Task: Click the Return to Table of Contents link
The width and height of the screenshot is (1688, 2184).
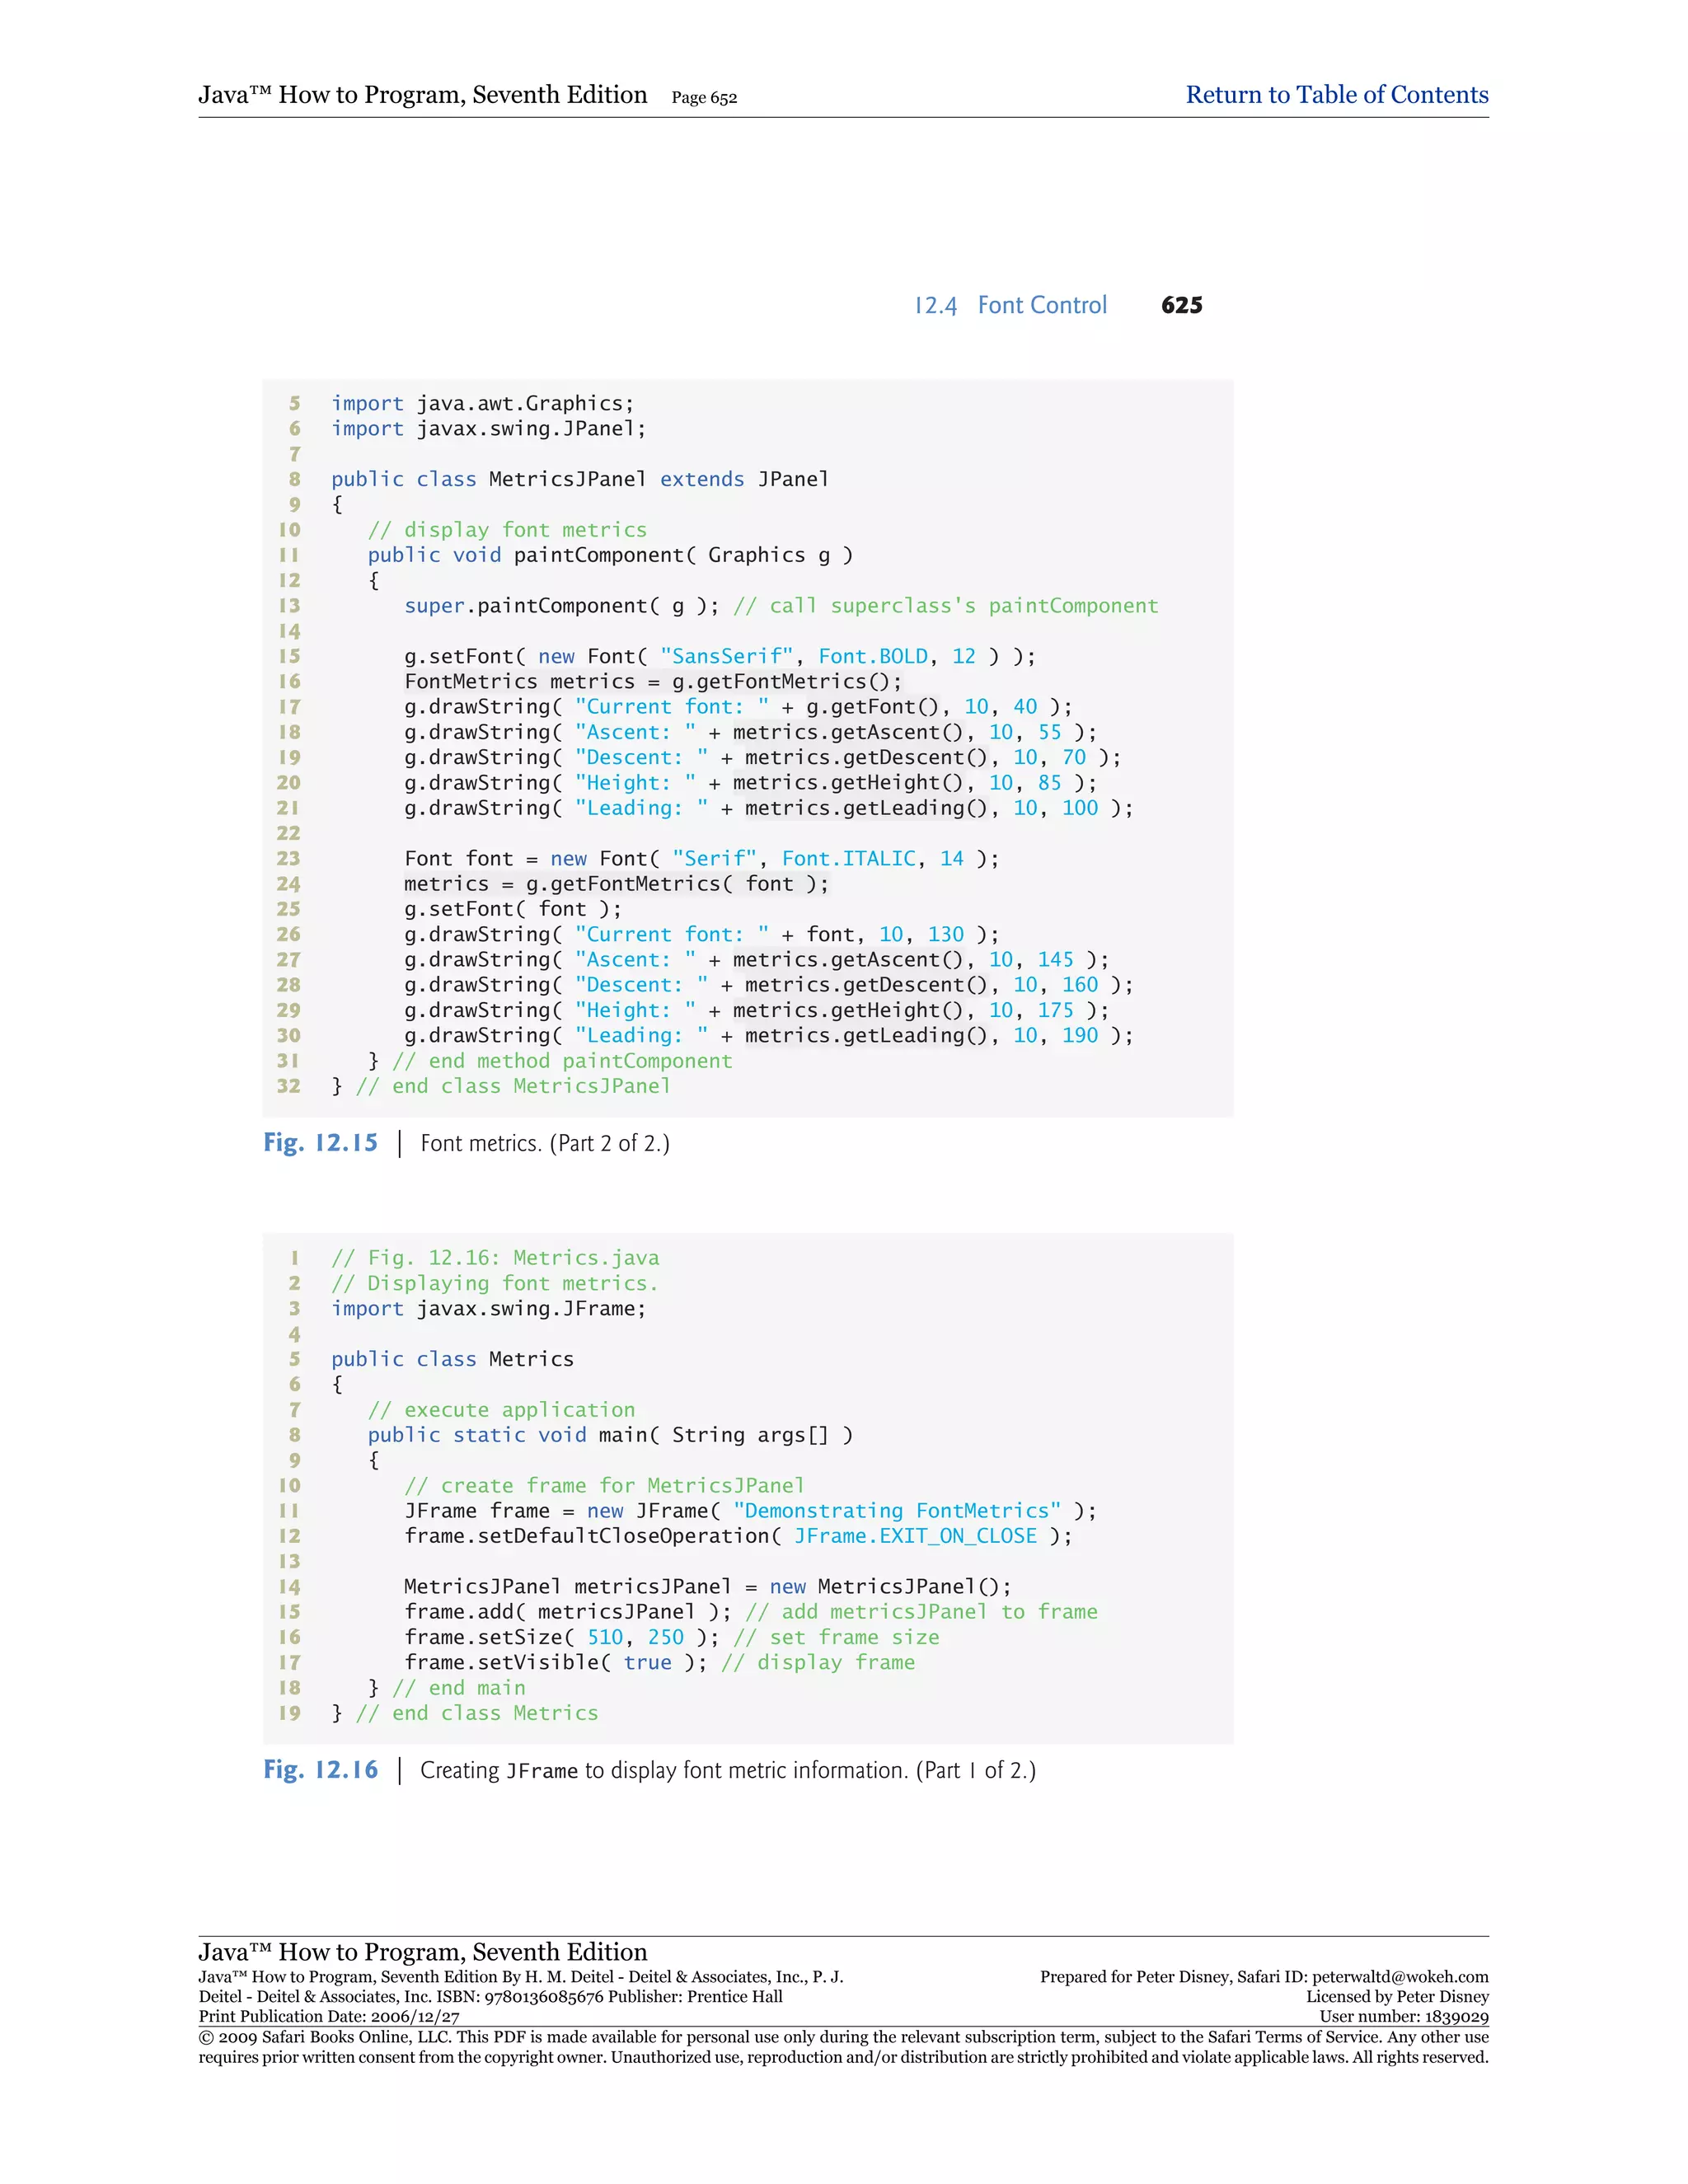Action: [x=1336, y=95]
